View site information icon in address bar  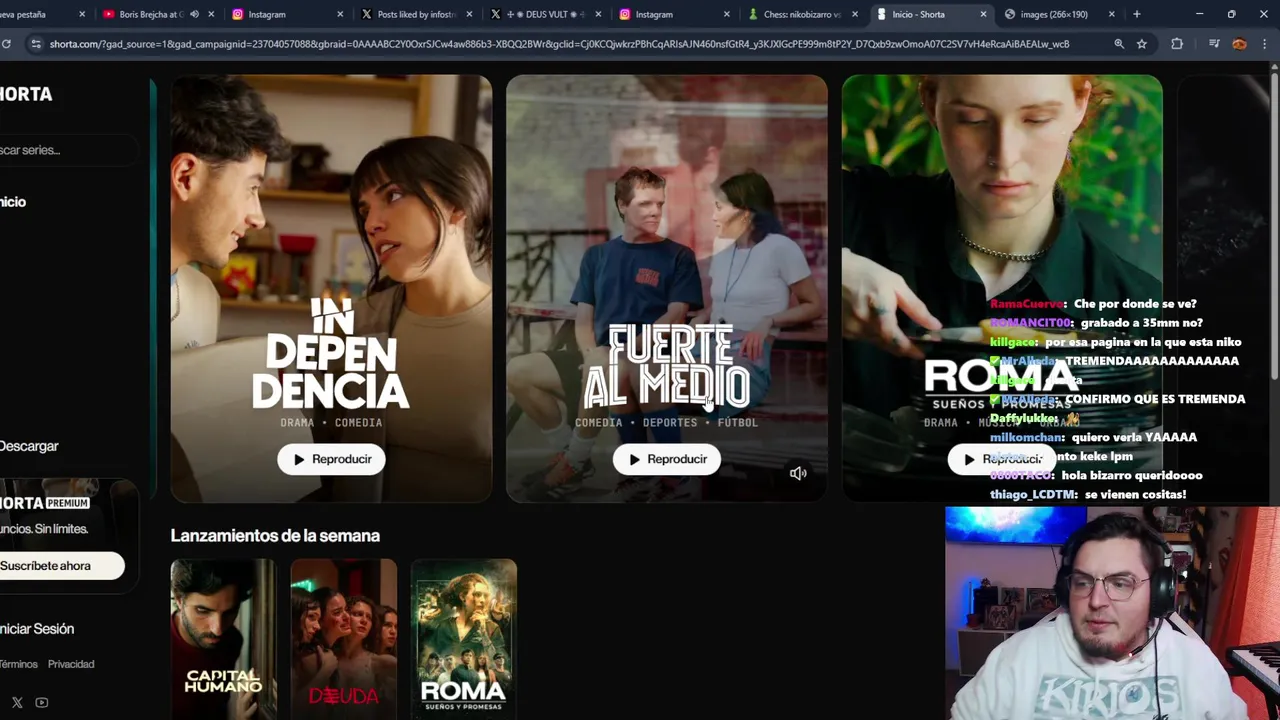36,44
